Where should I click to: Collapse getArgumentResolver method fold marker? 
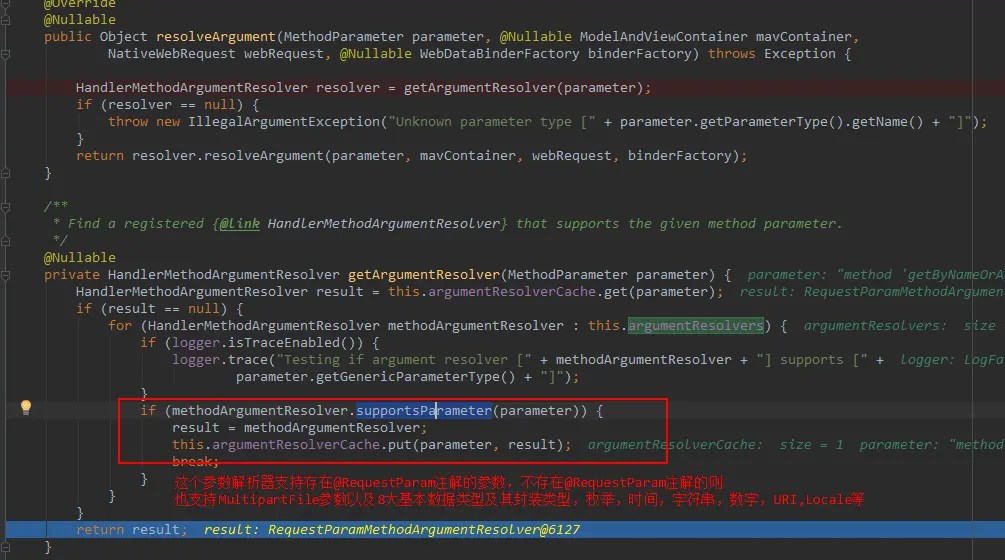(5, 275)
